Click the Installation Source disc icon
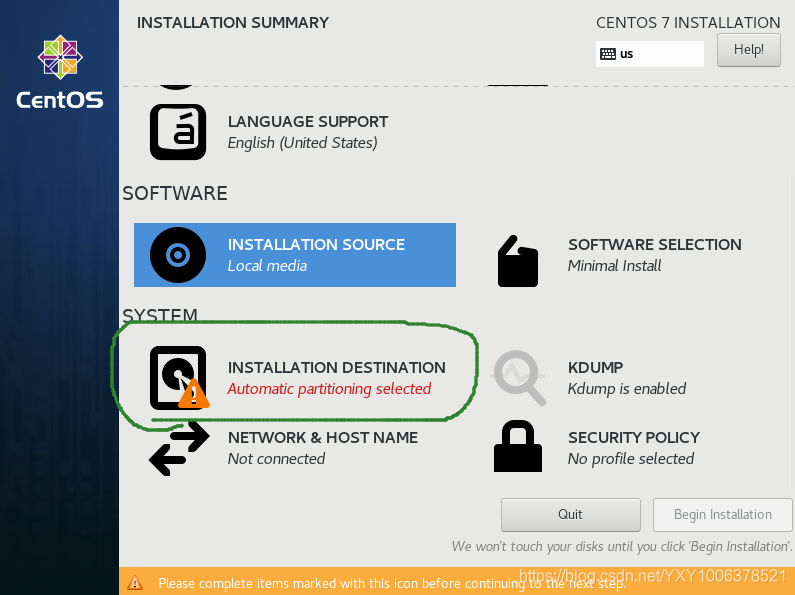 pyautogui.click(x=178, y=255)
